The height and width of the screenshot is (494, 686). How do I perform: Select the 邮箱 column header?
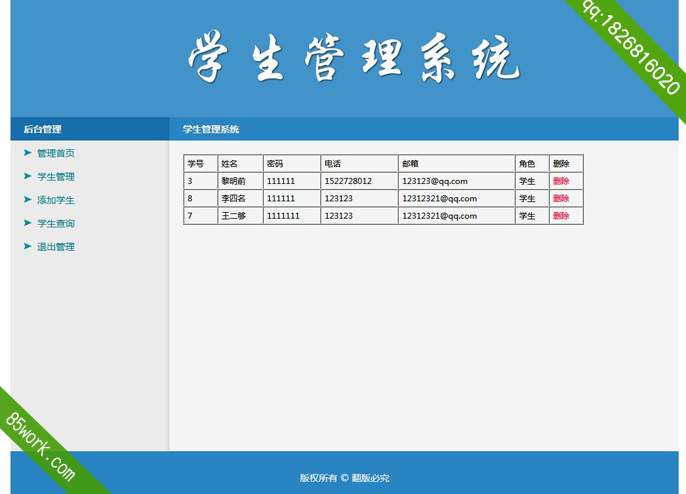(x=410, y=164)
